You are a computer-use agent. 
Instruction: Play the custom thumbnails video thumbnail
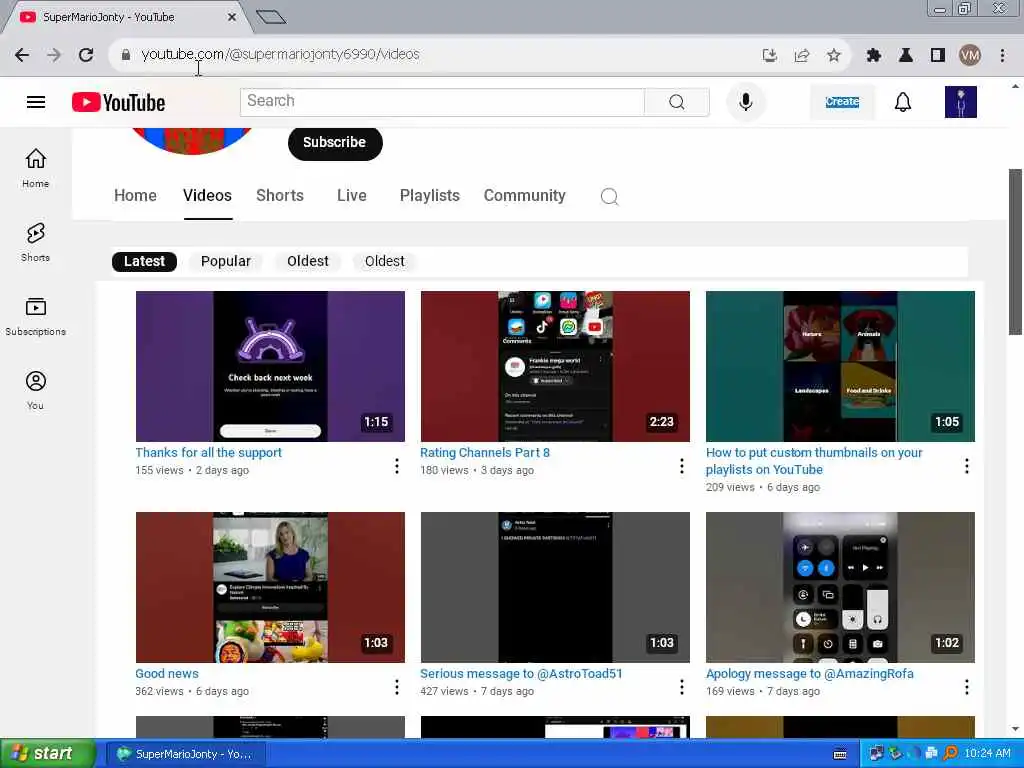(x=840, y=366)
